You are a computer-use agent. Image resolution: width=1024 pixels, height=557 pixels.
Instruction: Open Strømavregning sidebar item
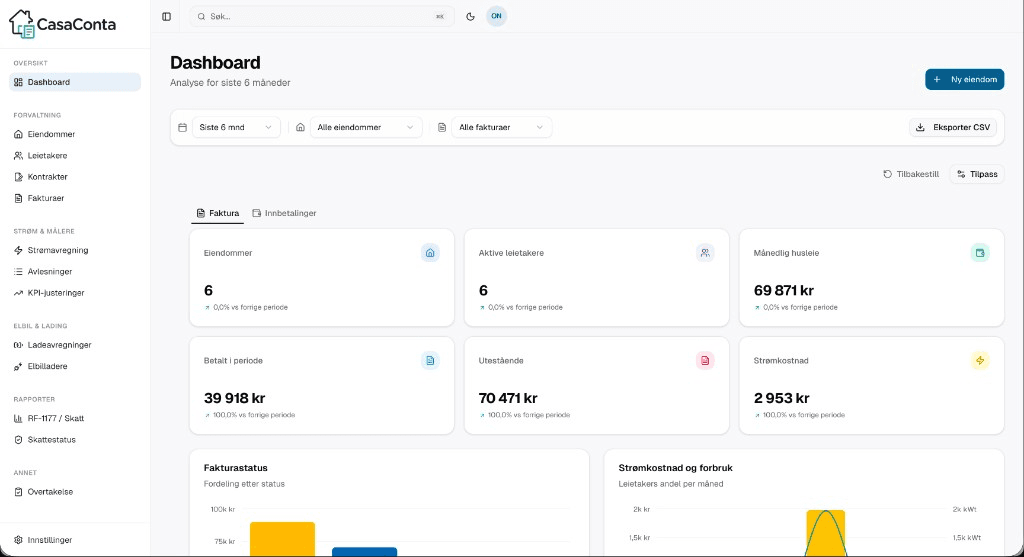(75, 250)
